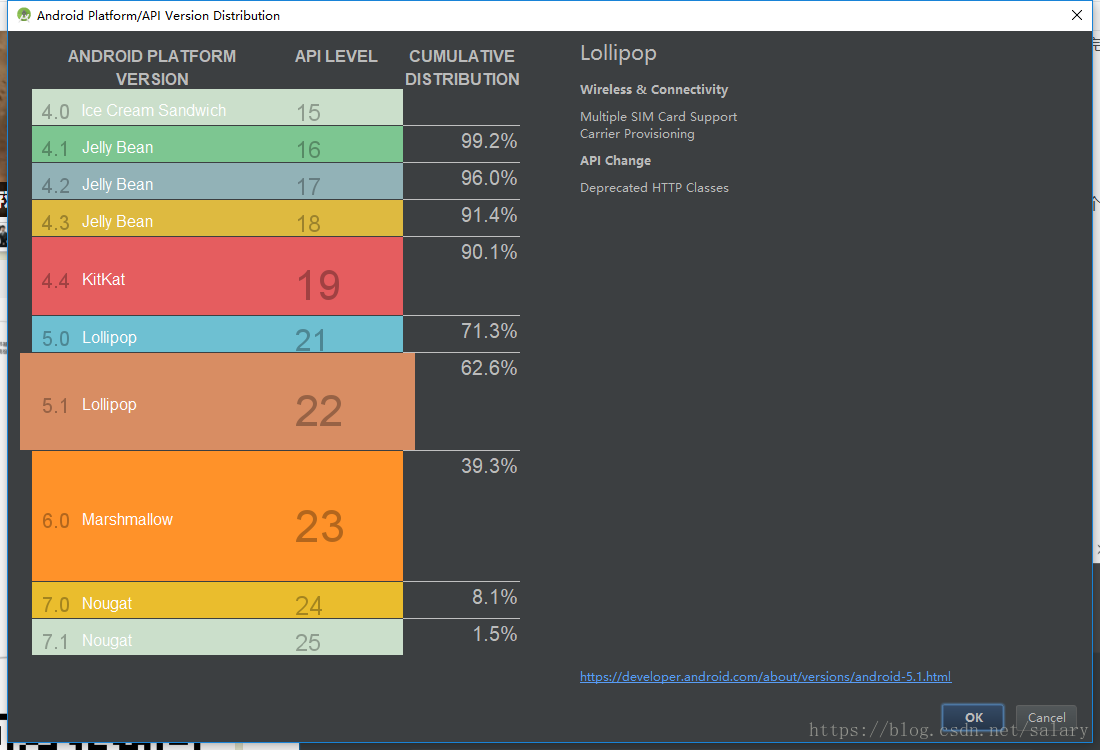Select the 5.0 Lollipop row
1100x750 pixels.
click(217, 334)
